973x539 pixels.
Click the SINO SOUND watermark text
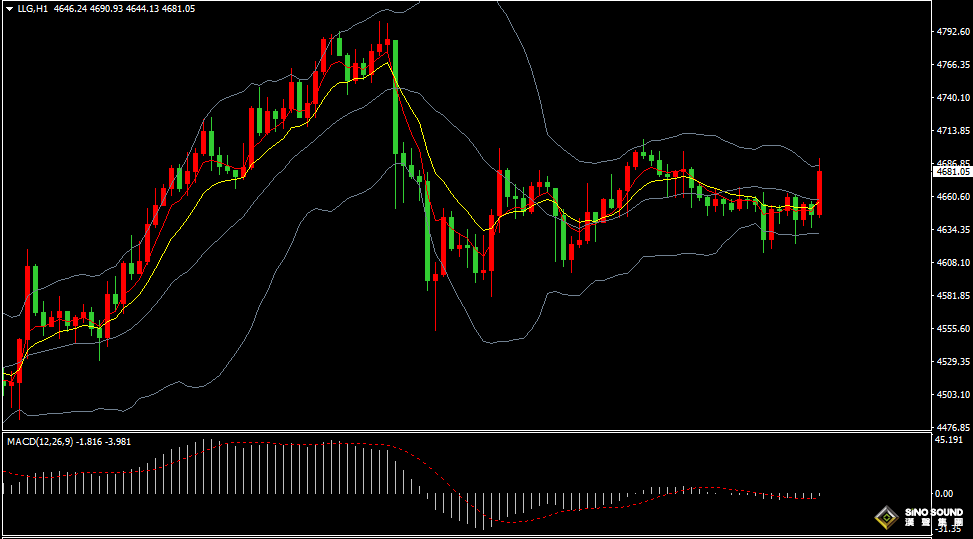(x=933, y=513)
